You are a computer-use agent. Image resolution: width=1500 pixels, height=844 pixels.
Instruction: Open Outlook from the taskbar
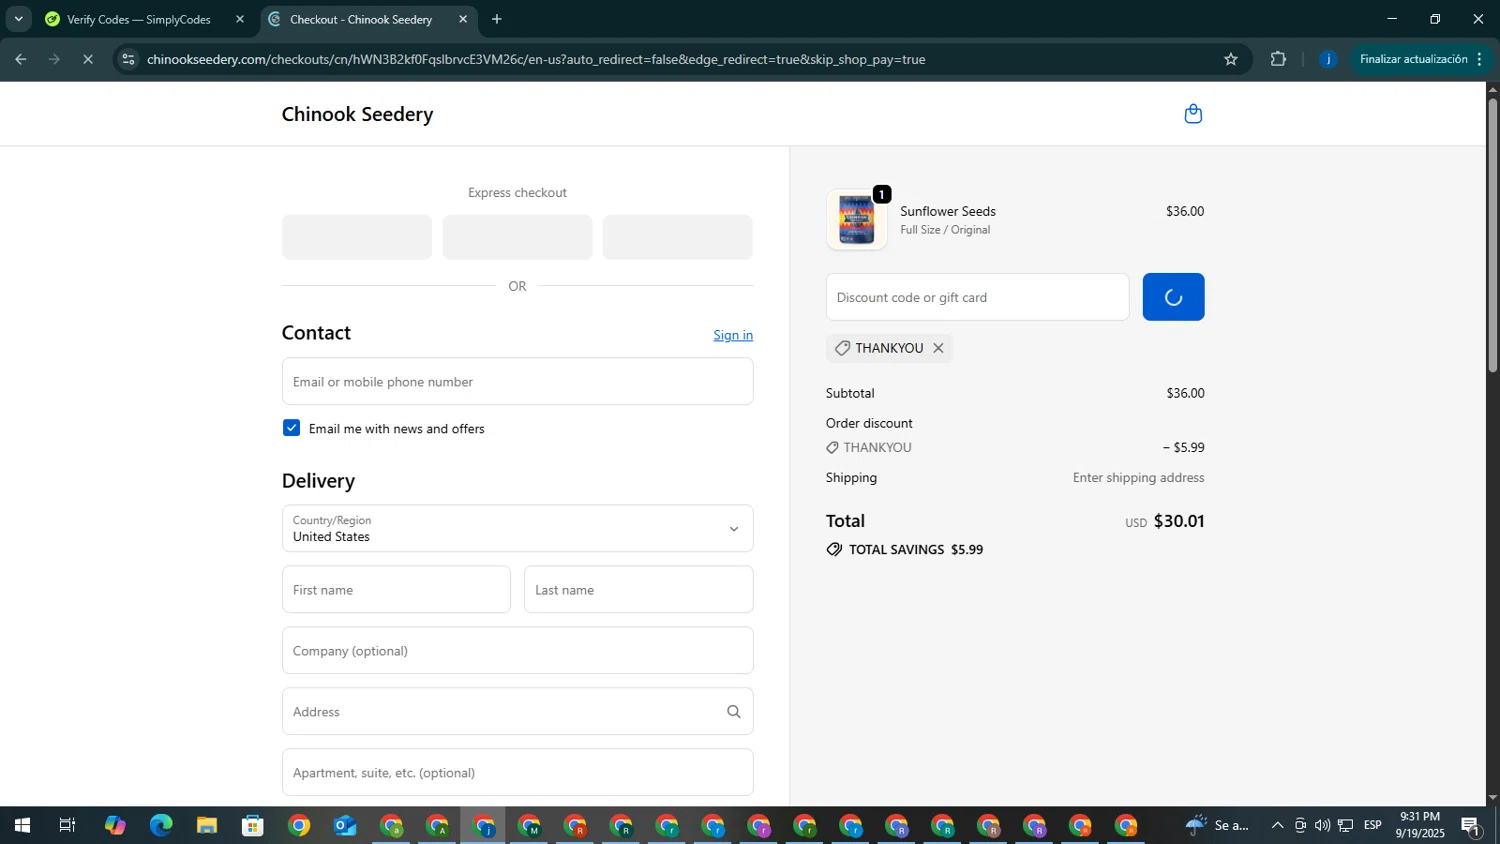coord(345,825)
